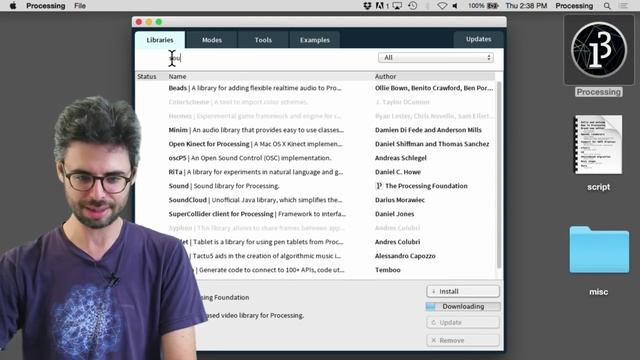Click author Alessandro Capozzo

coord(405,256)
